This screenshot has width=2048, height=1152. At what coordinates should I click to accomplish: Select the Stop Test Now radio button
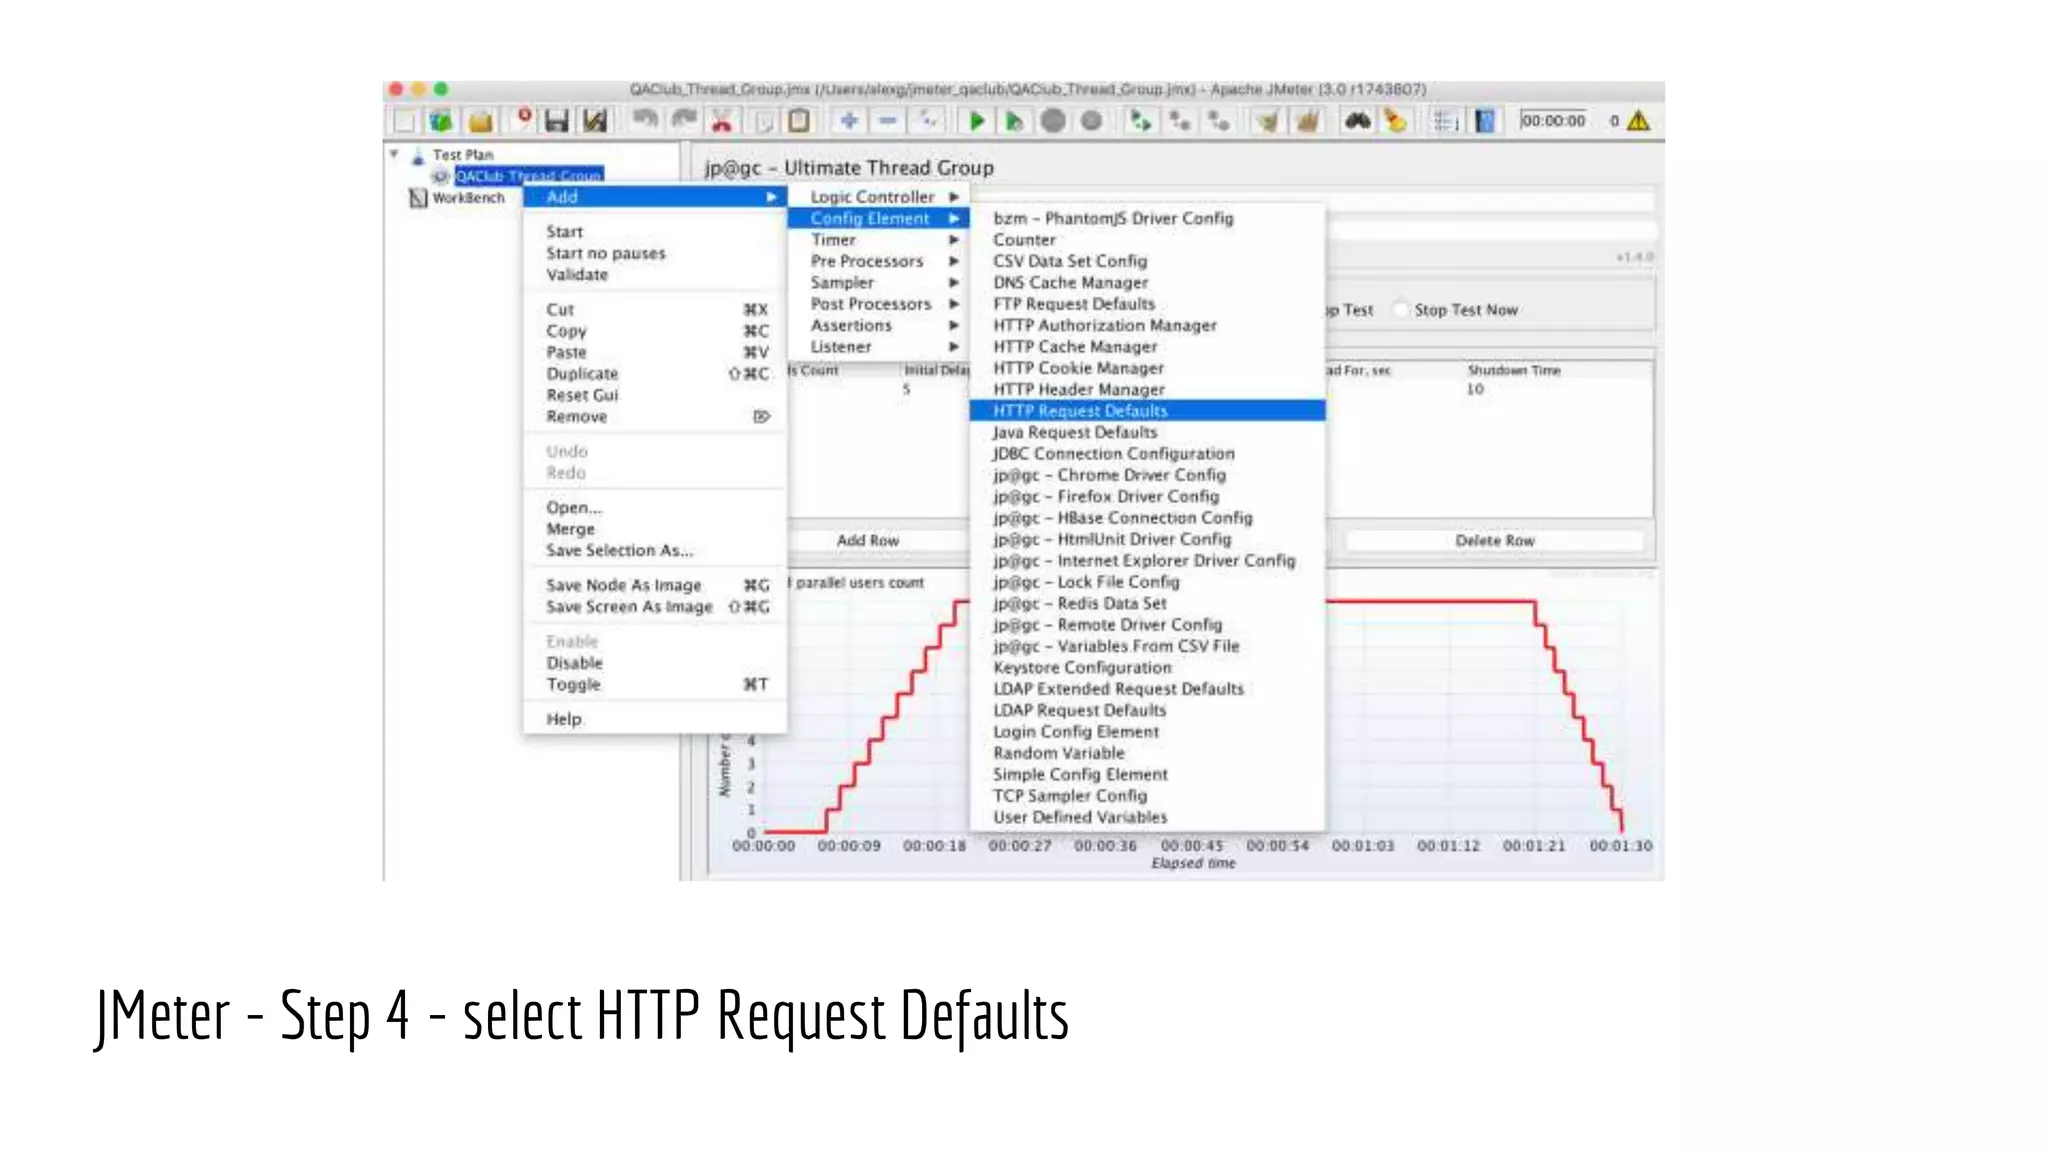pyautogui.click(x=1402, y=310)
